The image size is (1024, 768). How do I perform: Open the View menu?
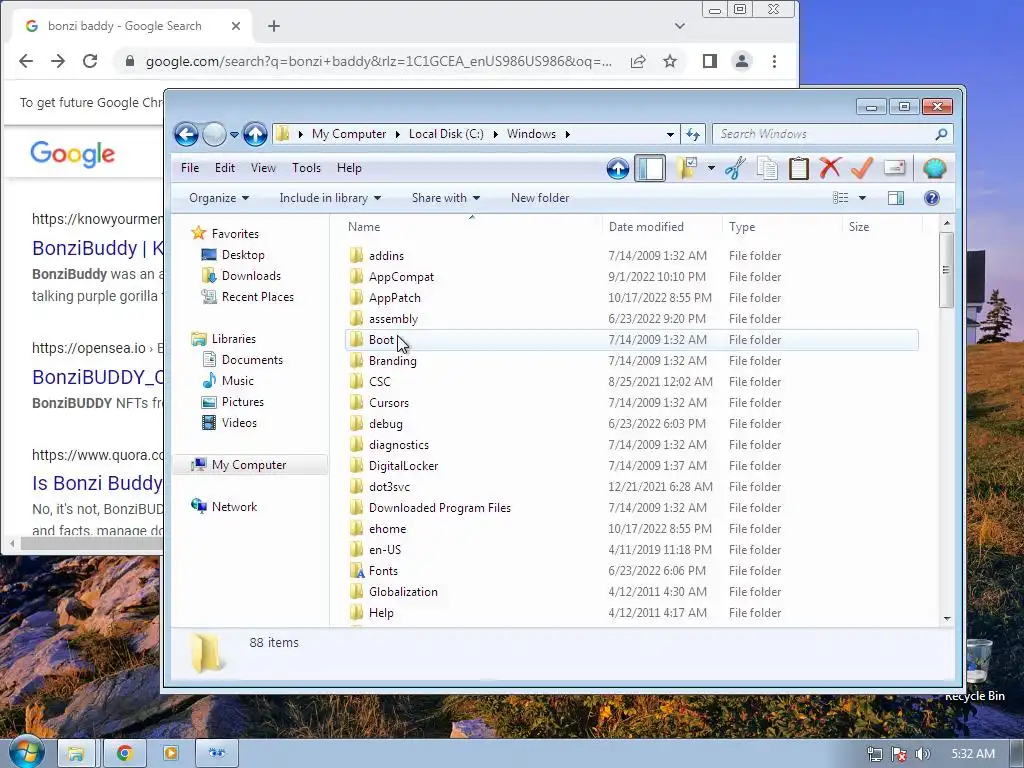[263, 168]
